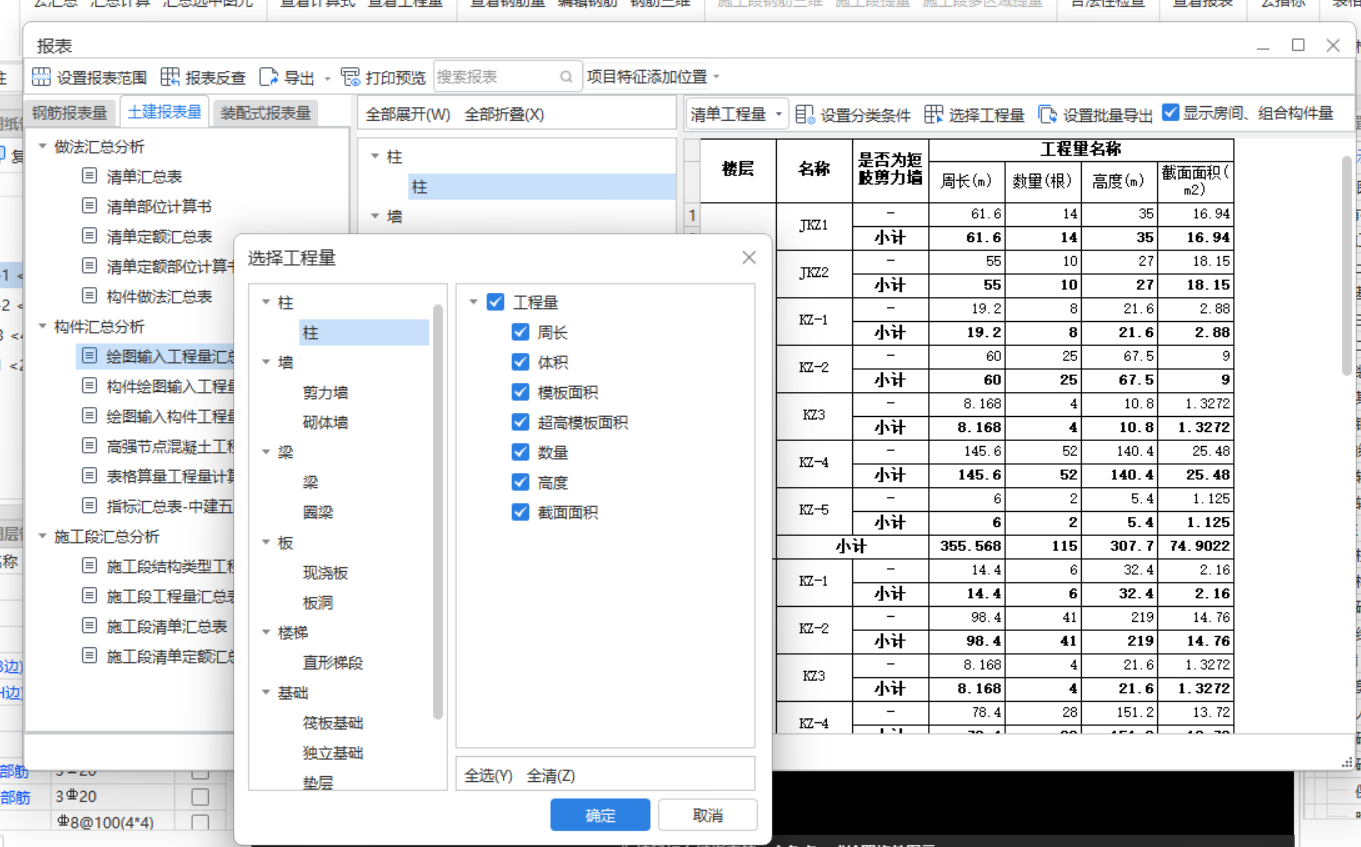Viewport: 1361px width, 847px height.
Task: Uncheck the 周长 checkbox
Action: (x=520, y=332)
